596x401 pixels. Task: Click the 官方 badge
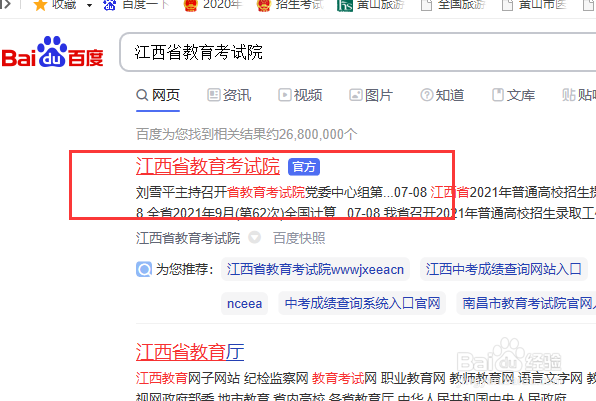coord(304,167)
